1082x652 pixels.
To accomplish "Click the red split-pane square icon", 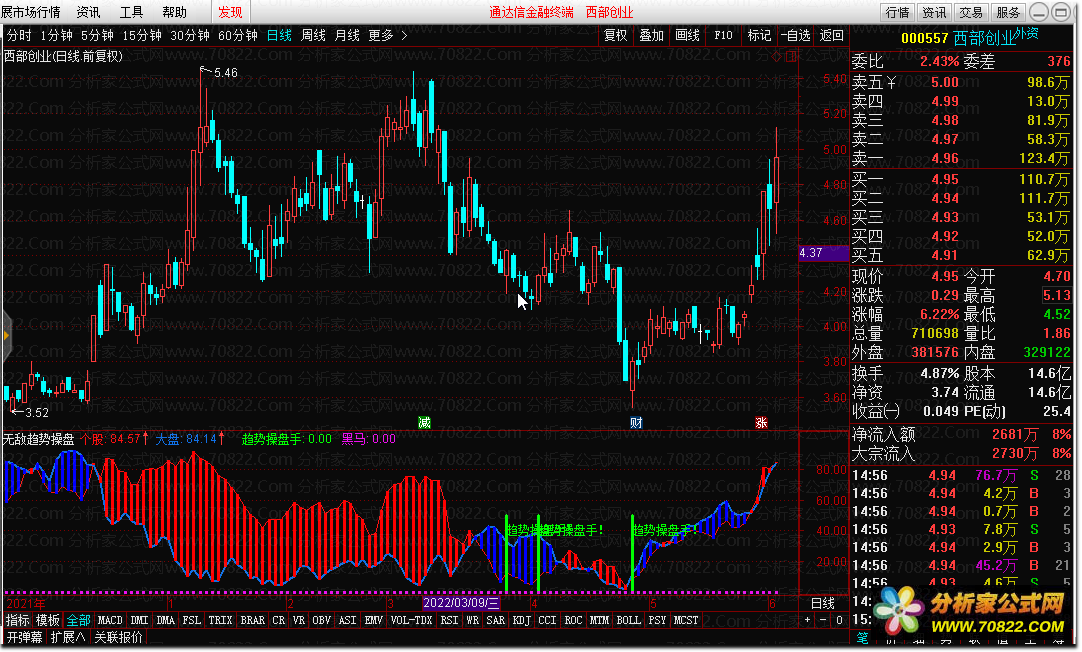I will 791,57.
